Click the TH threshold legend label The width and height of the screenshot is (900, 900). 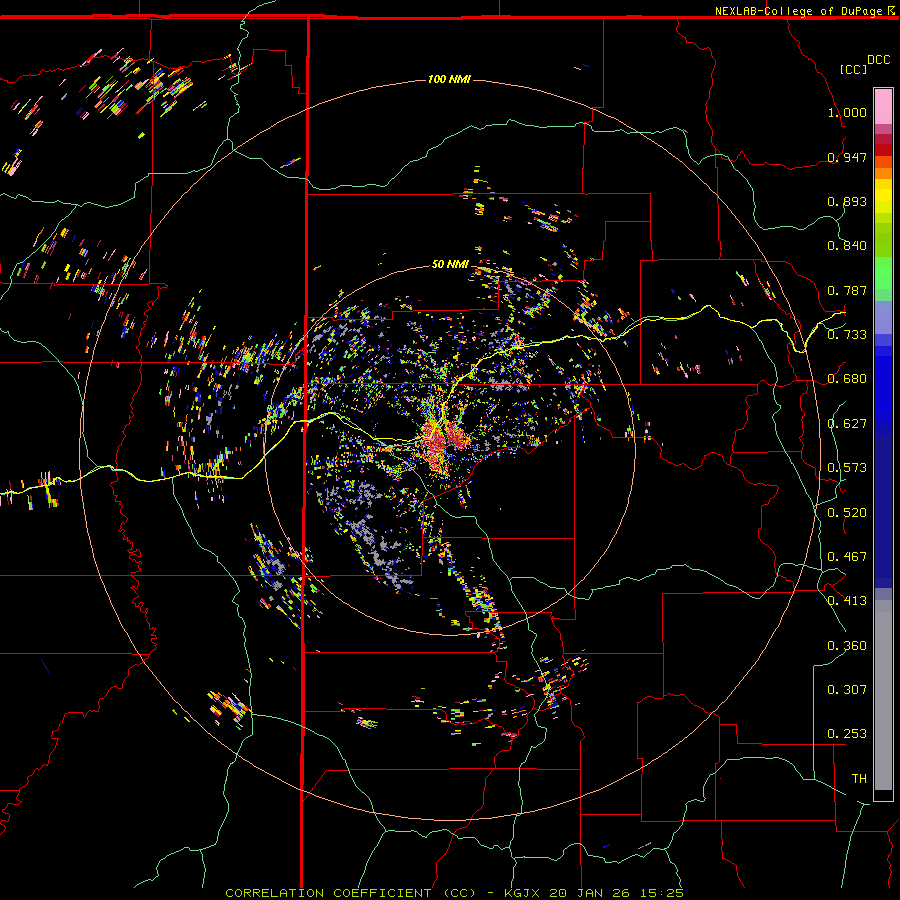pos(859,778)
